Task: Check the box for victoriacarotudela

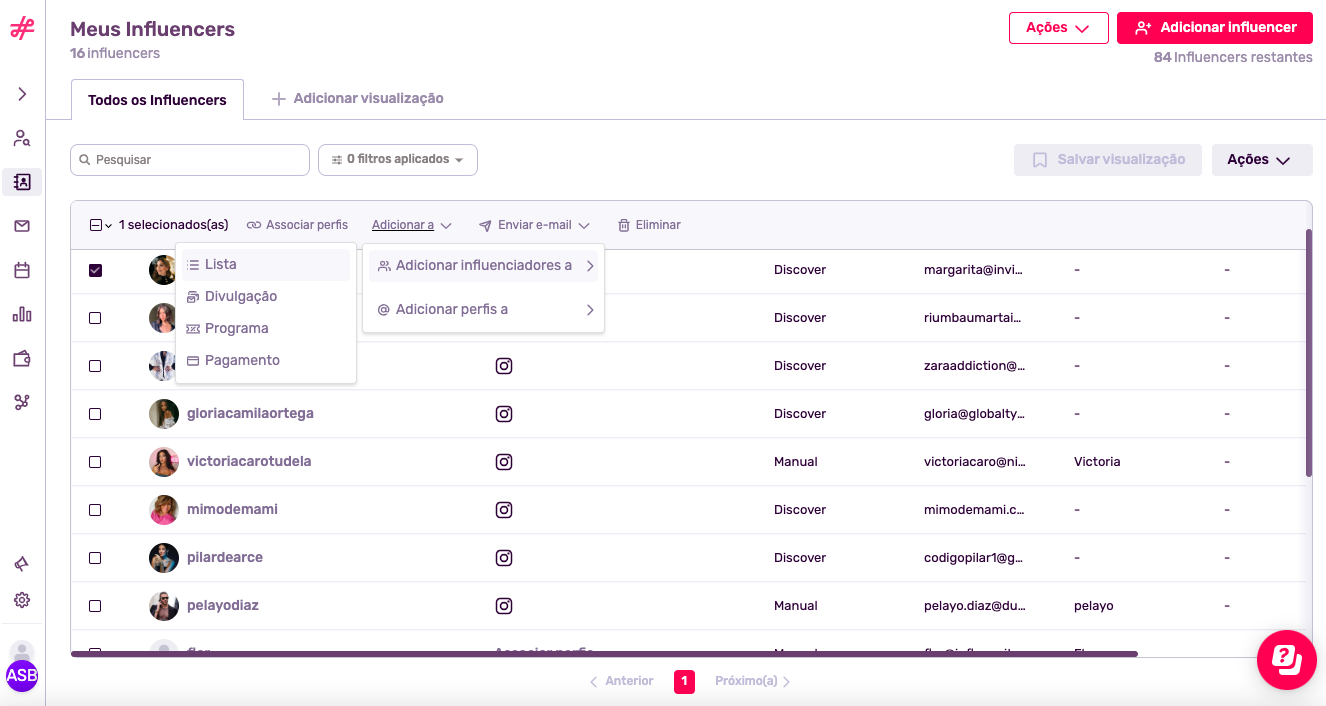Action: 95,462
